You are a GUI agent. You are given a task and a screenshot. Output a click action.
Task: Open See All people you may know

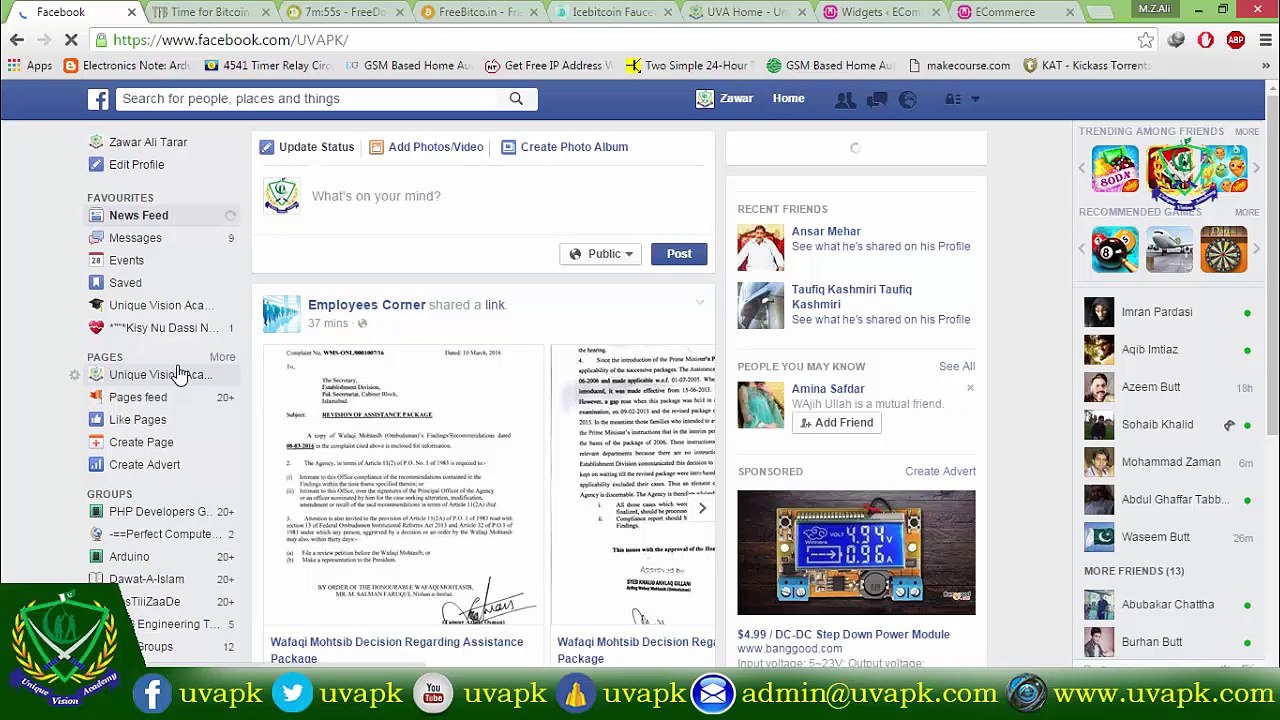[x=957, y=366]
